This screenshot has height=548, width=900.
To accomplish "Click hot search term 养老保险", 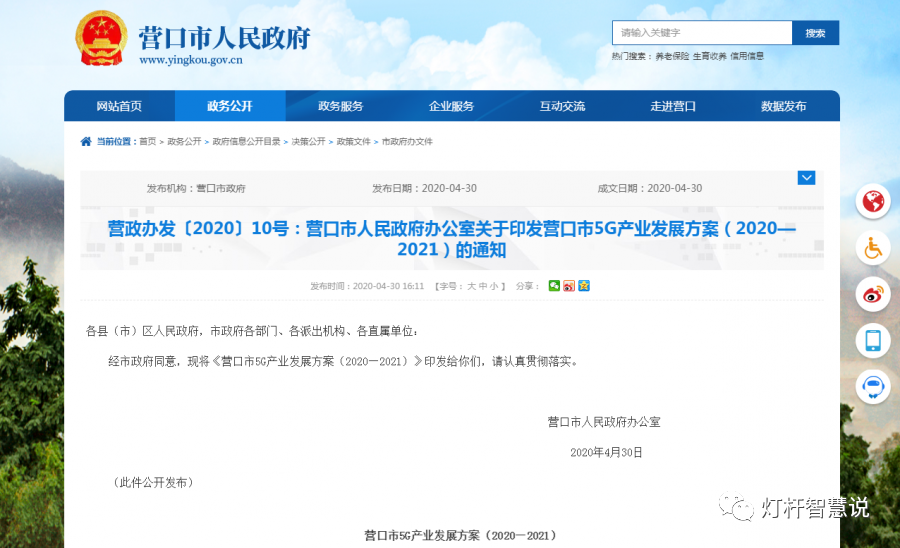I will [672, 56].
